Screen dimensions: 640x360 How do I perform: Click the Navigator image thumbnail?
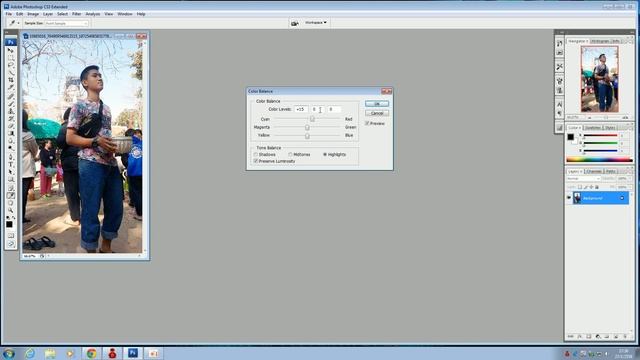[x=600, y=79]
